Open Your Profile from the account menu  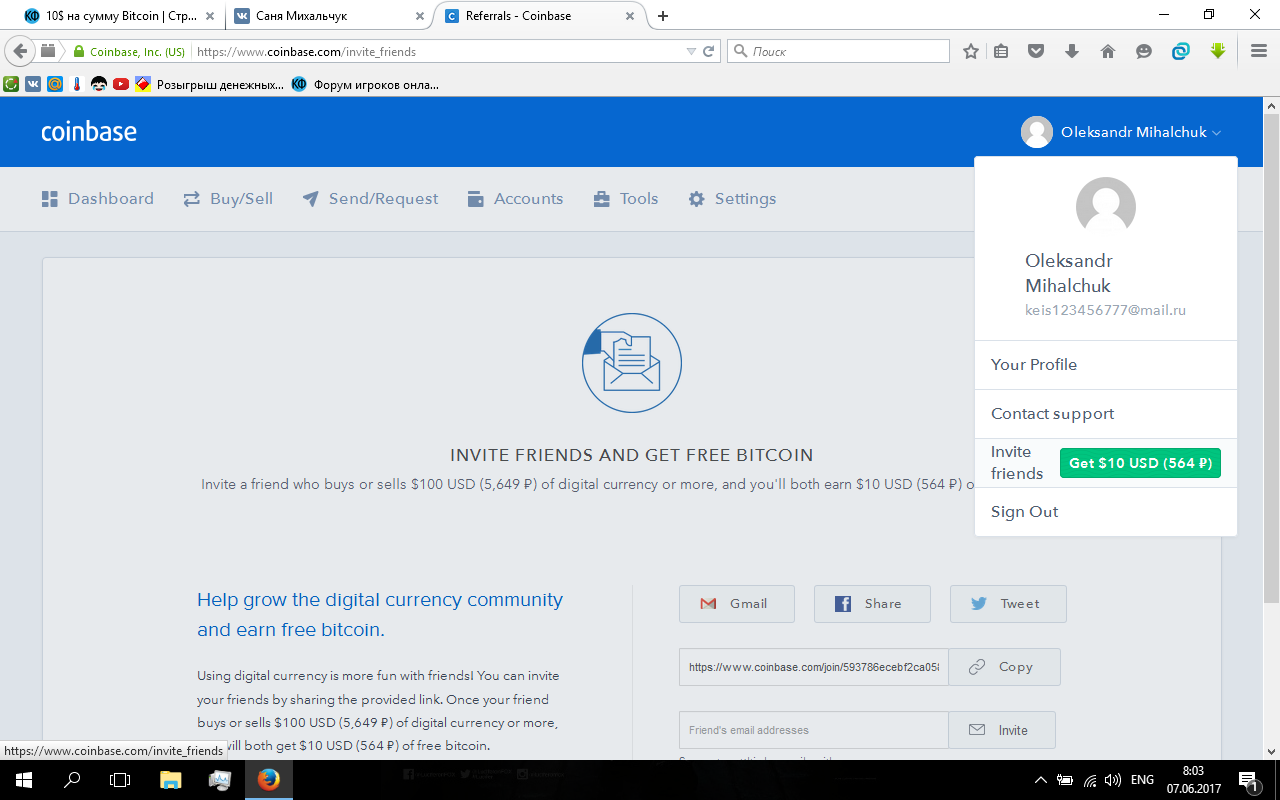(x=1106, y=365)
